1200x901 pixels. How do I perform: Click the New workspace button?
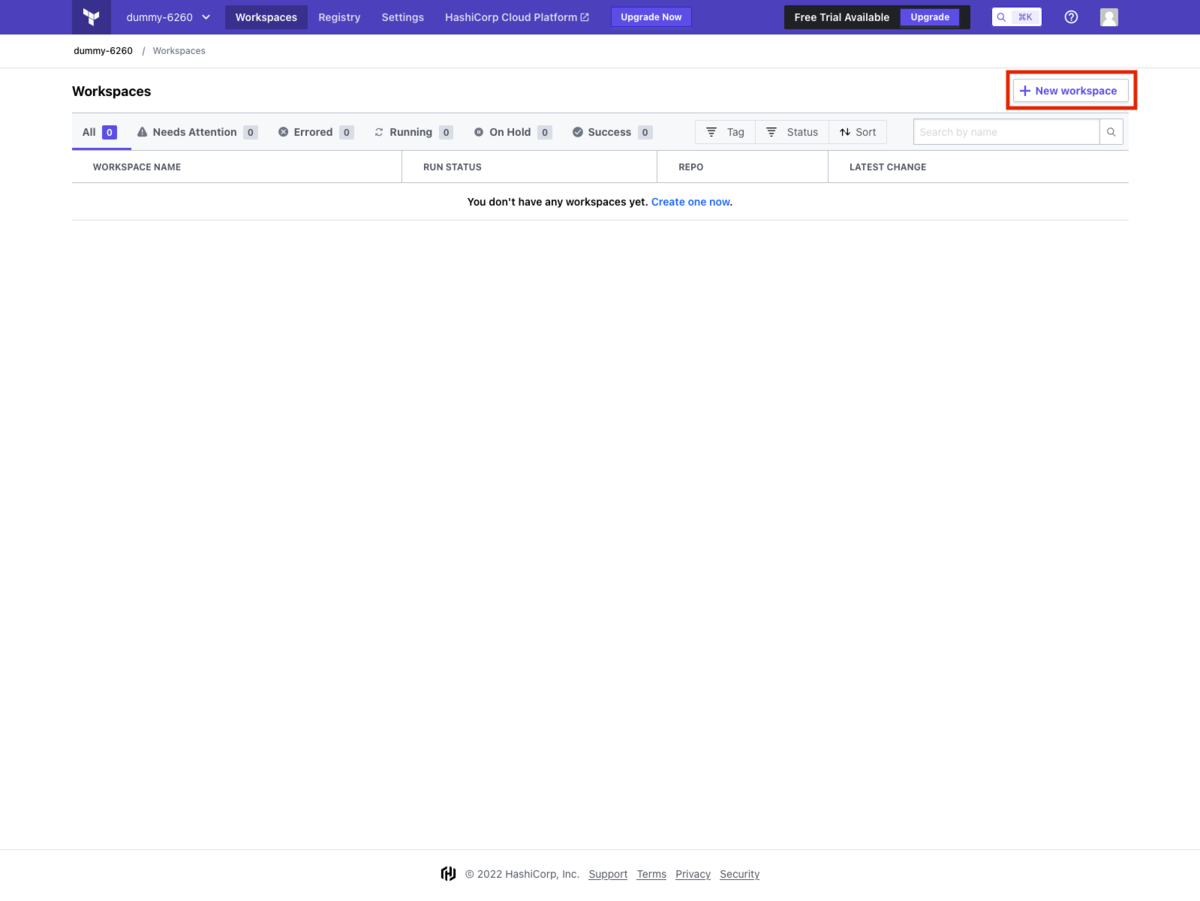(x=1071, y=91)
